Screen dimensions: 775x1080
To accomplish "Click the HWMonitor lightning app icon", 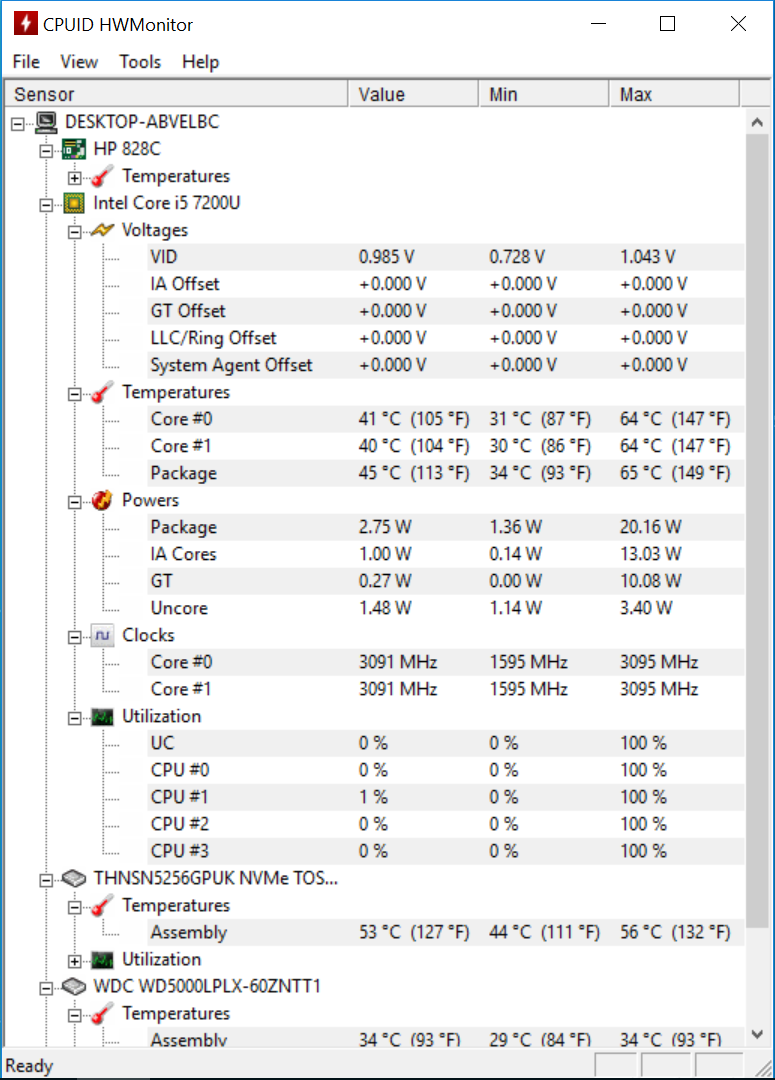I will coord(25,23).
